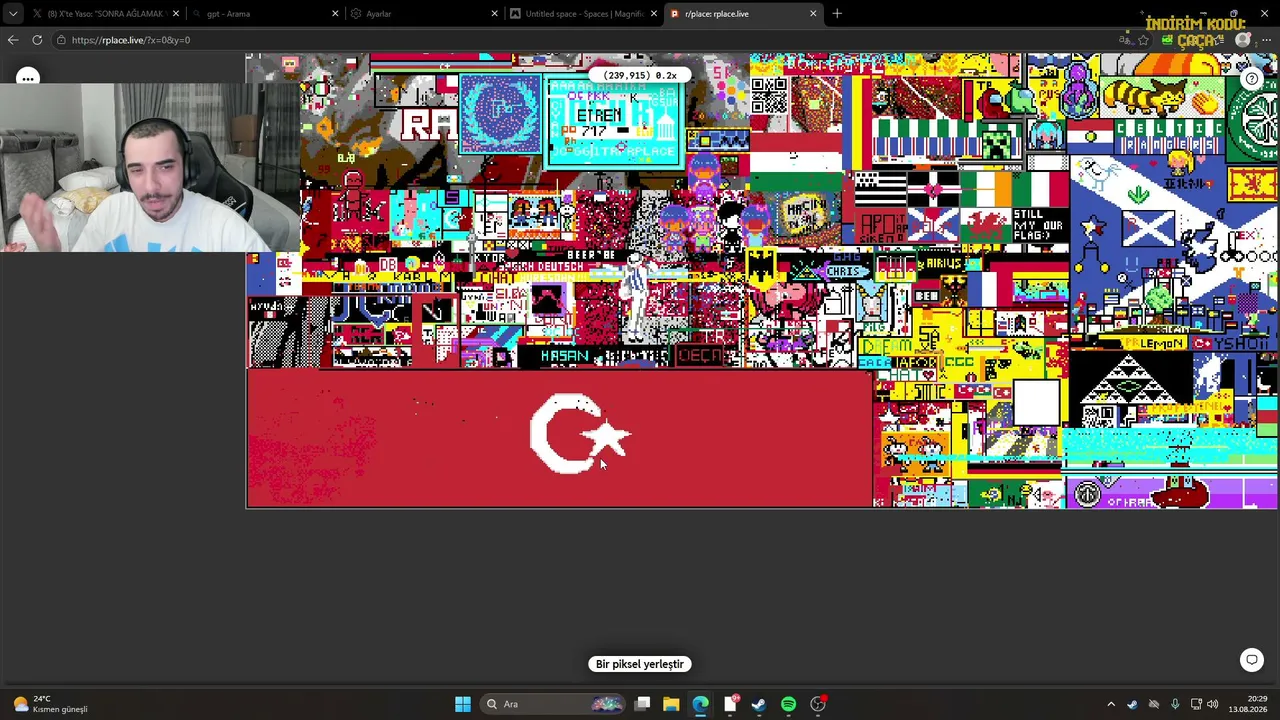Click the Turkish flag crescent on canvas
Viewport: 1280px width, 720px height.
[568, 434]
